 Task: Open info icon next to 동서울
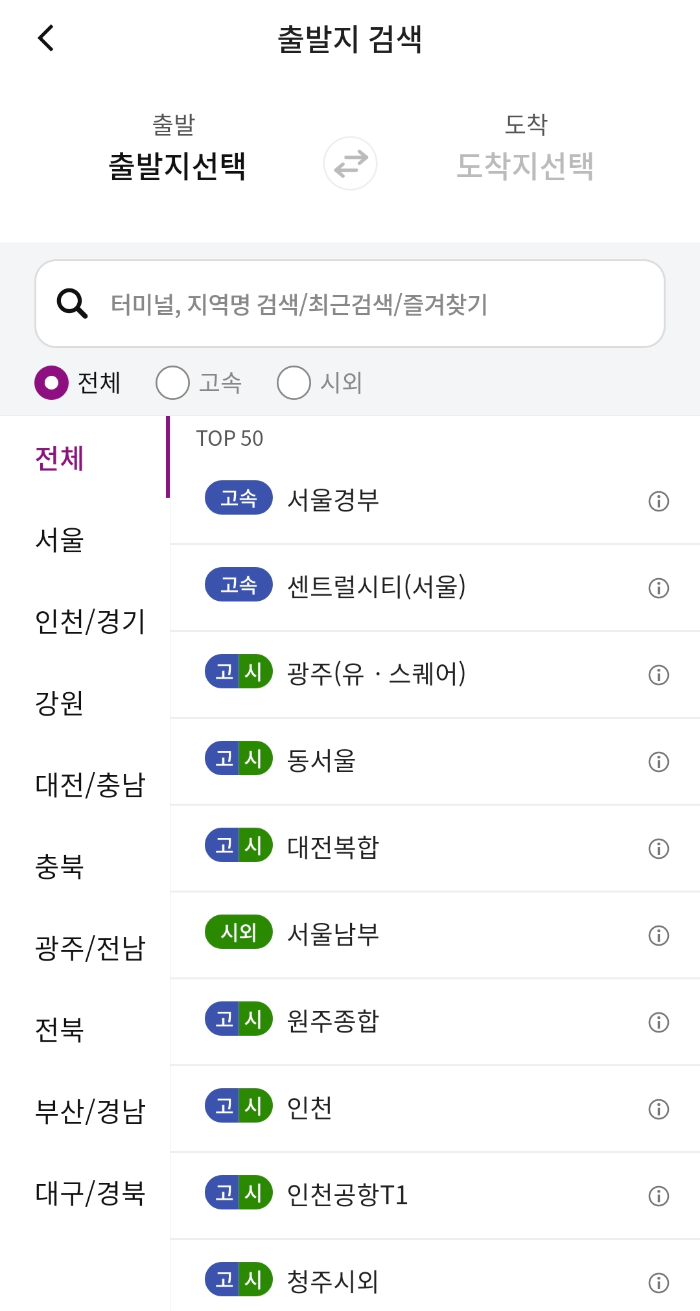[659, 761]
